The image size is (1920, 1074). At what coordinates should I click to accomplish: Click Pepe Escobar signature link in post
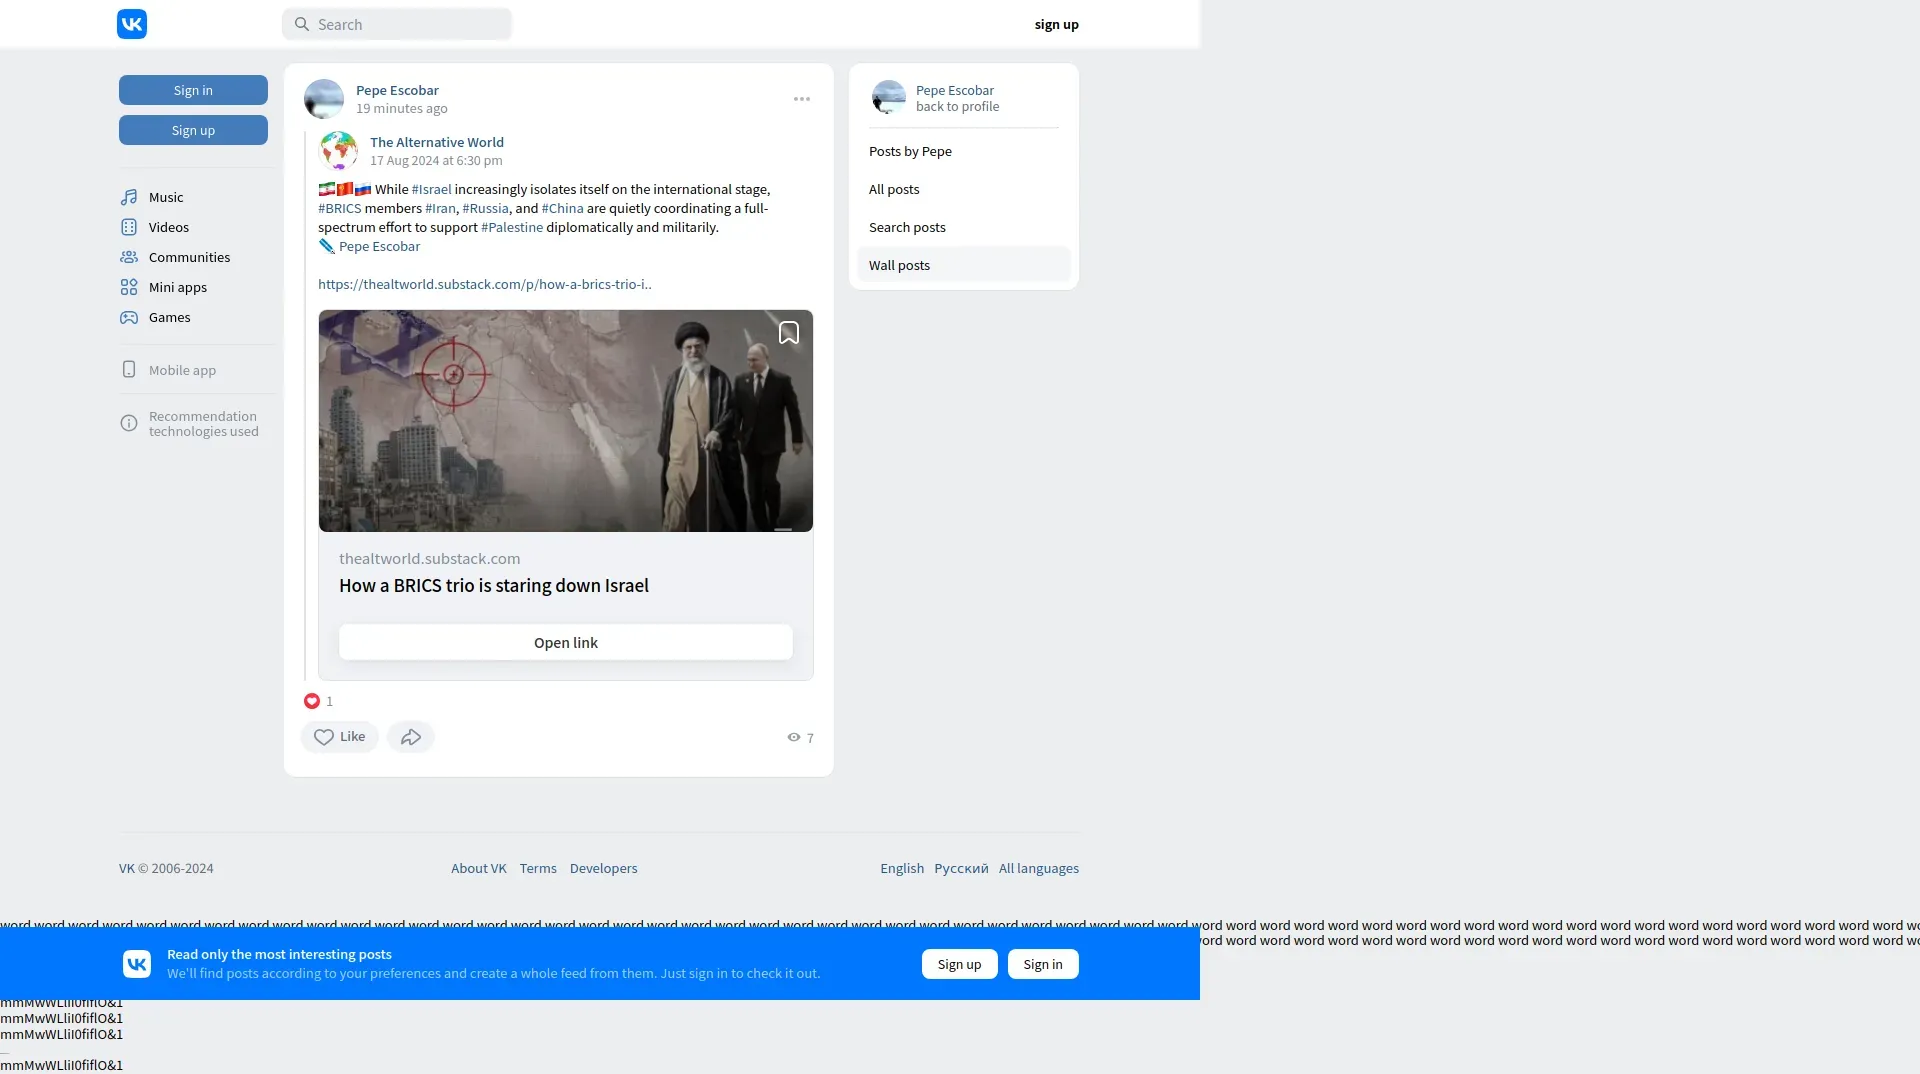pos(379,246)
